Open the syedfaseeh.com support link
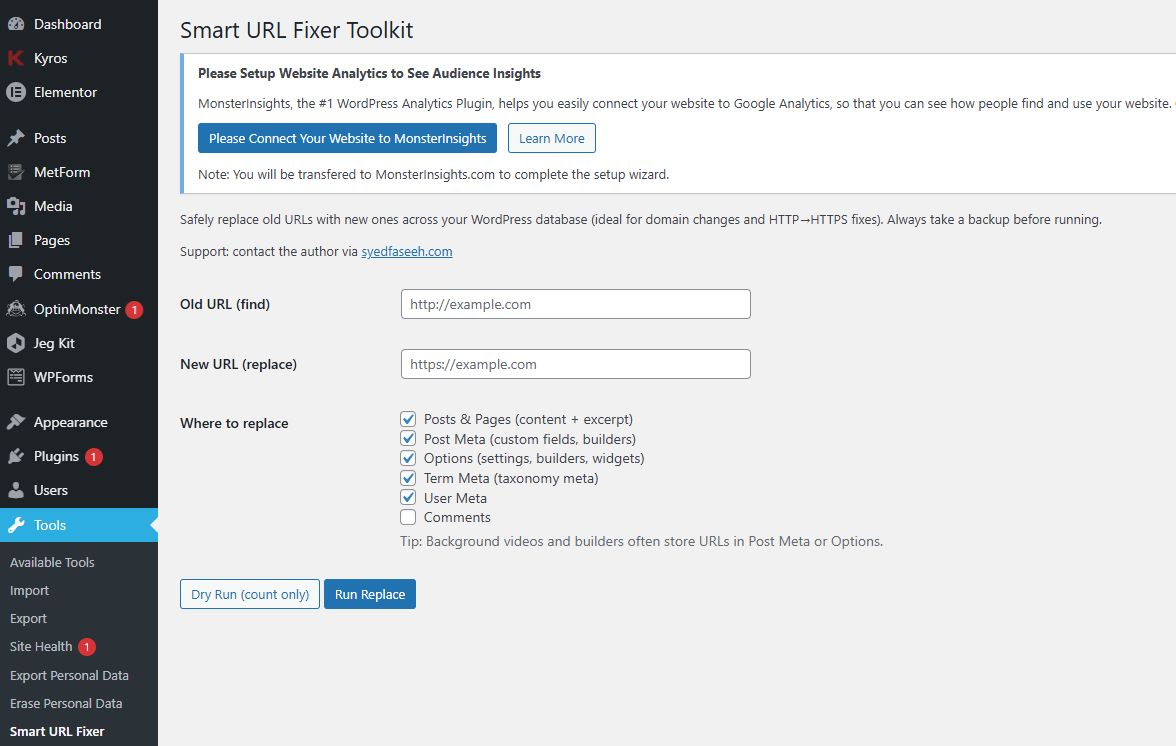This screenshot has width=1176, height=746. click(406, 252)
